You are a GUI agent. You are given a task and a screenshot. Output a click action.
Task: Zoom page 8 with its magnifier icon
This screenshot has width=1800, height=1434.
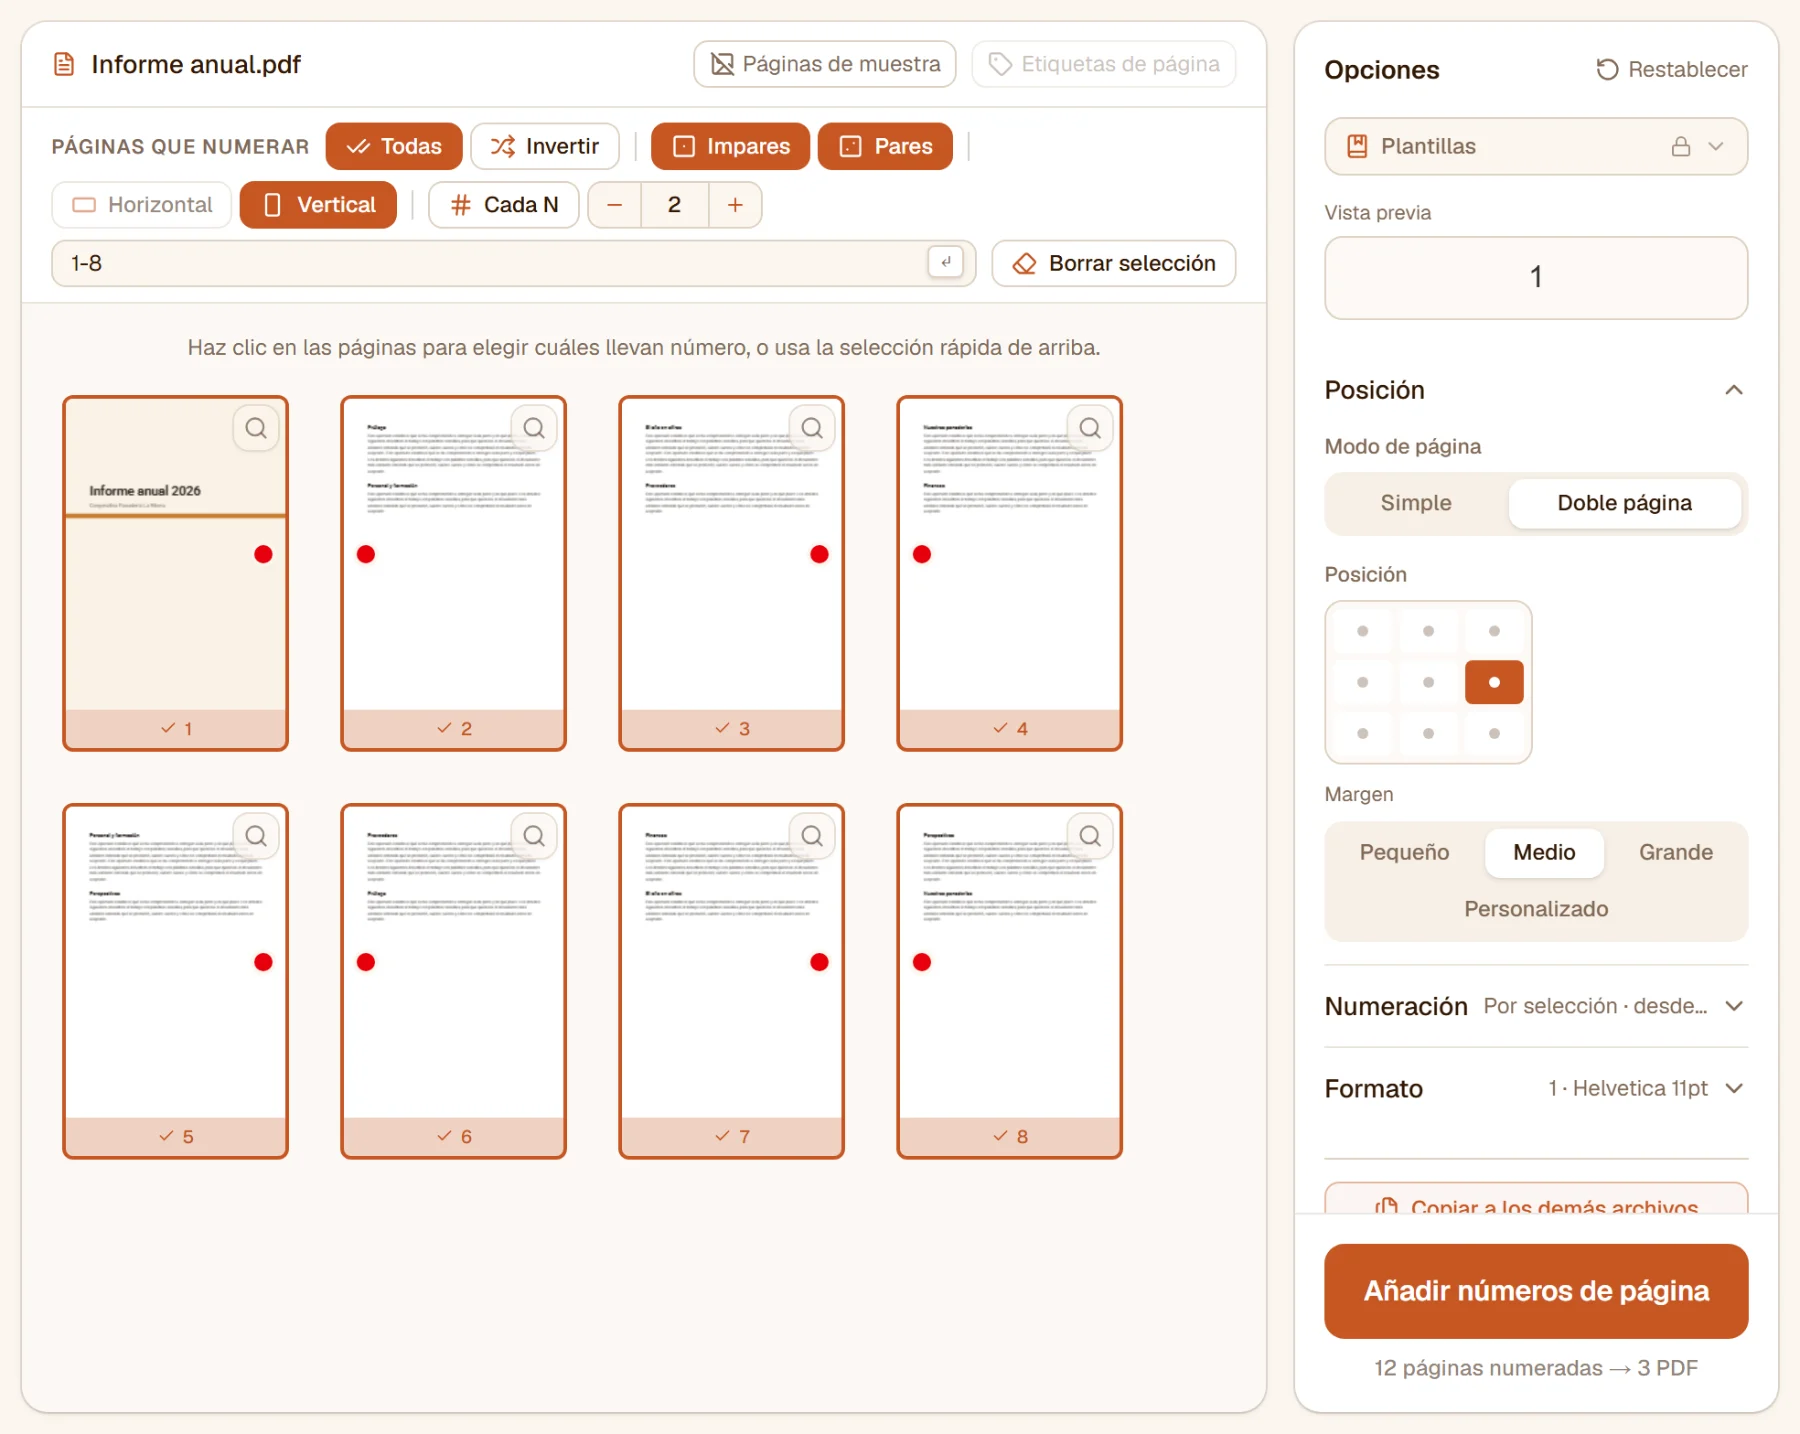tap(1090, 836)
